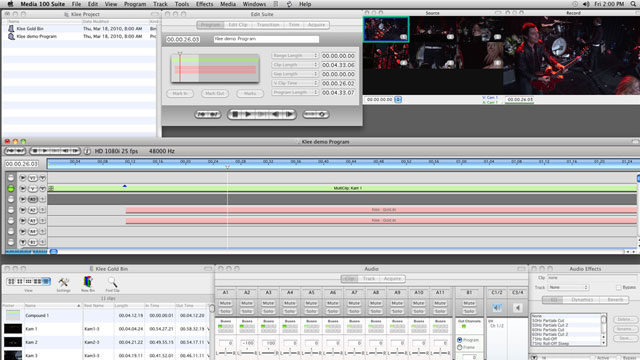
Task: Click the Klee Gold Bin icon in project list
Action: [x=11, y=29]
